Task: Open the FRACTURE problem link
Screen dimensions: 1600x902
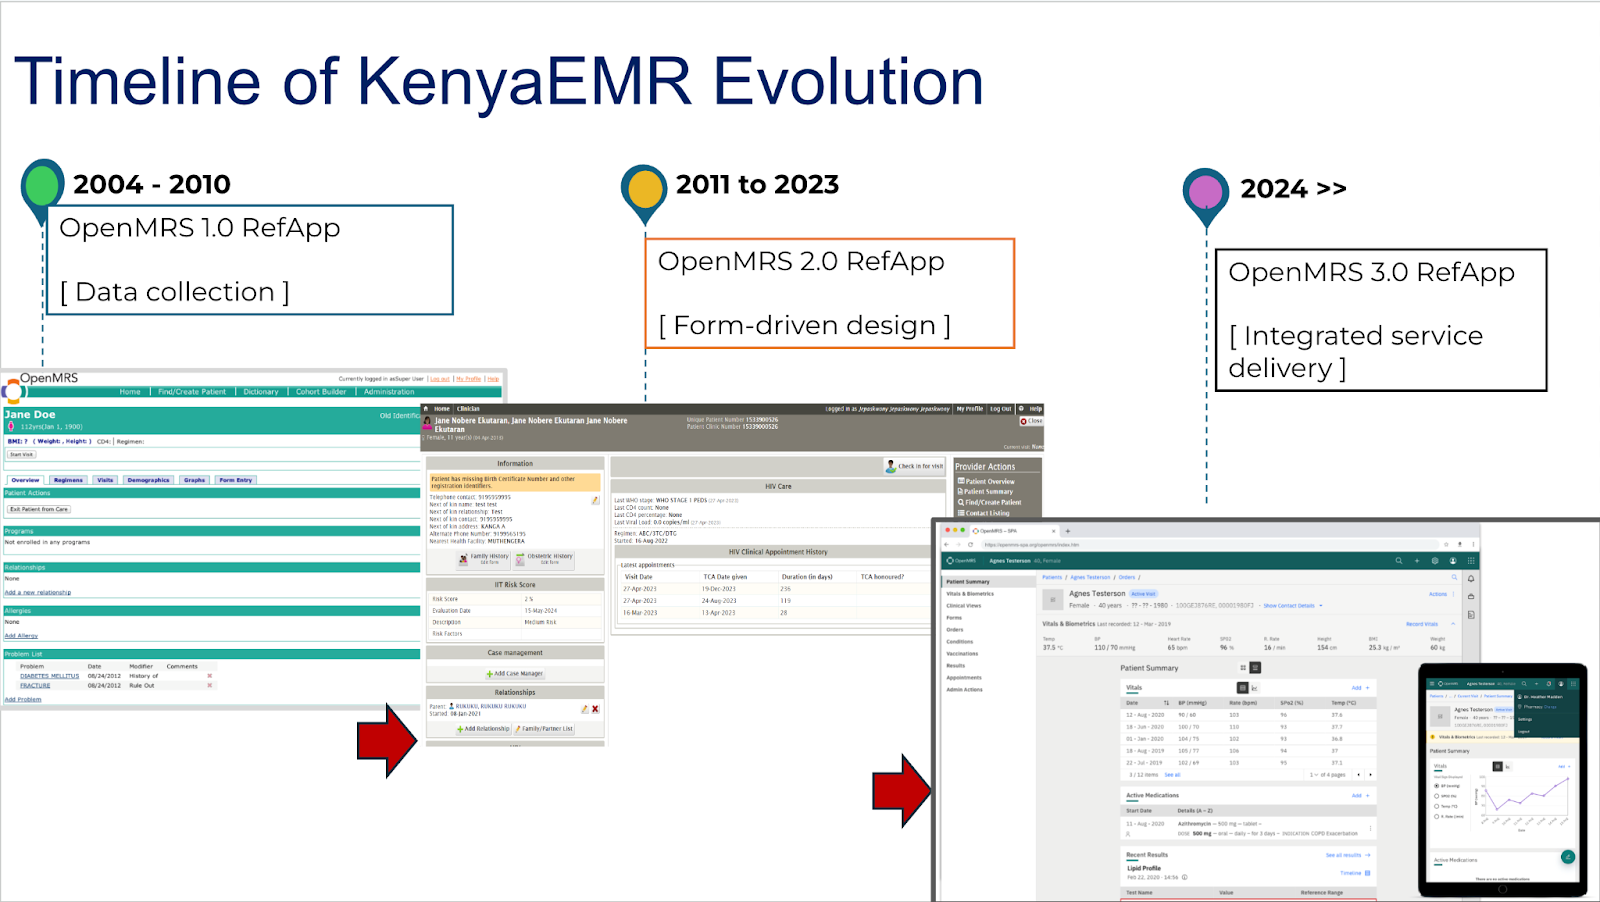Action: [x=35, y=685]
